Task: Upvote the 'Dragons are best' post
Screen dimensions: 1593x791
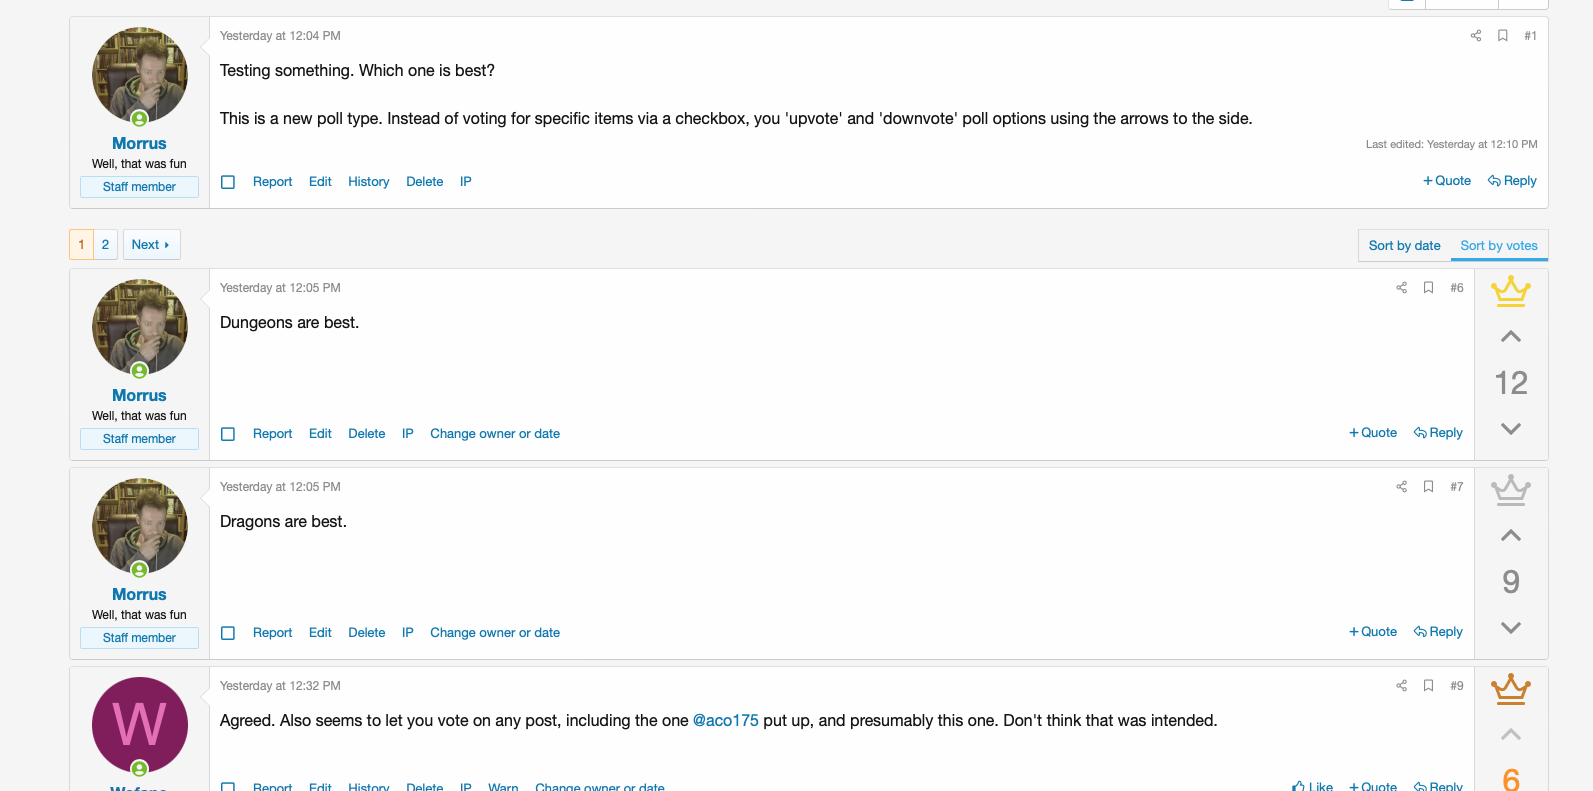Action: (x=1510, y=536)
